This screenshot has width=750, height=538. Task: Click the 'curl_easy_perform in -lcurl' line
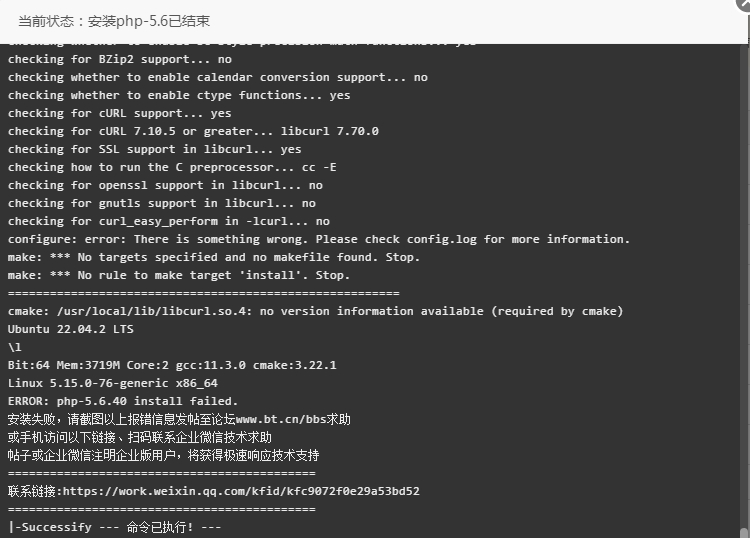168,221
